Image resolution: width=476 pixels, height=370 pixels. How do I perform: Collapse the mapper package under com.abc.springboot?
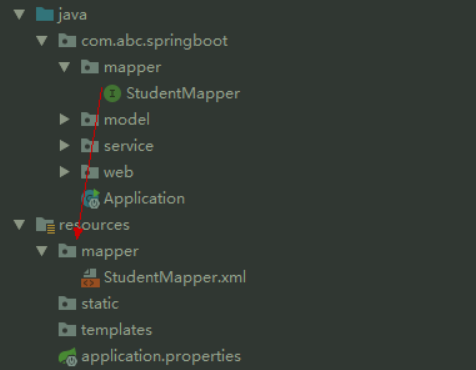pyautogui.click(x=64, y=67)
